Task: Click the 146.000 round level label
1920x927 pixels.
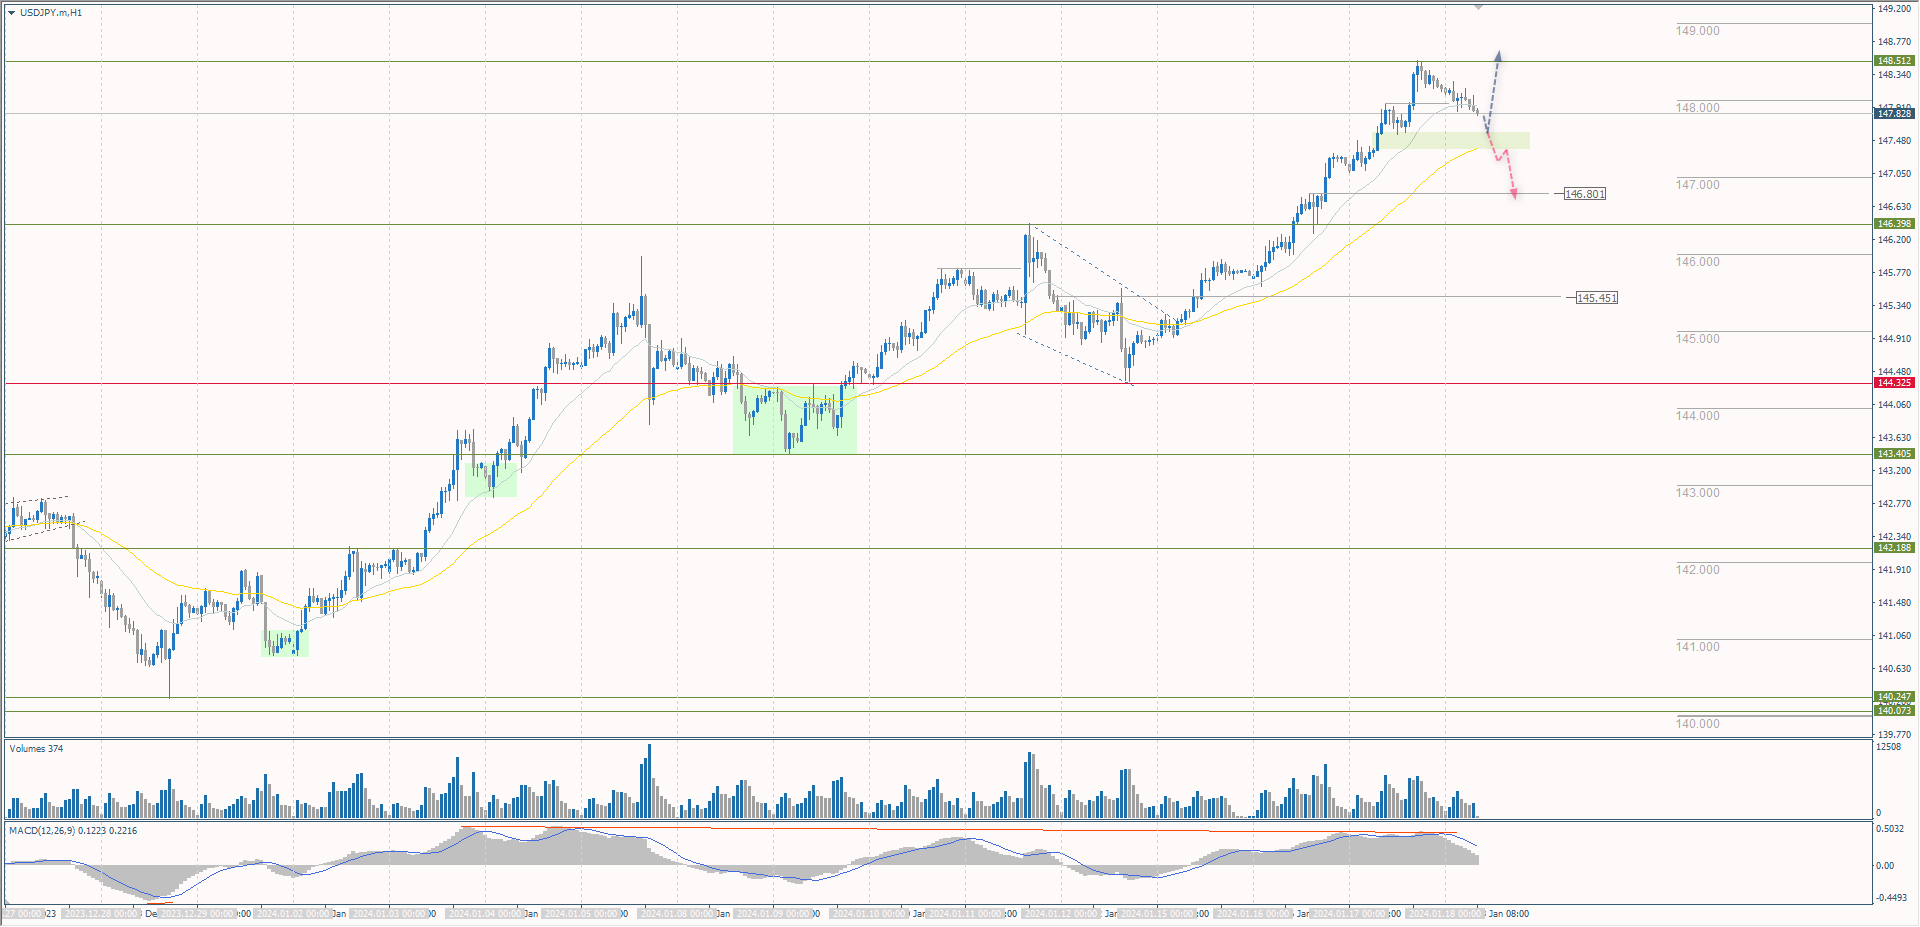Action: point(1698,262)
